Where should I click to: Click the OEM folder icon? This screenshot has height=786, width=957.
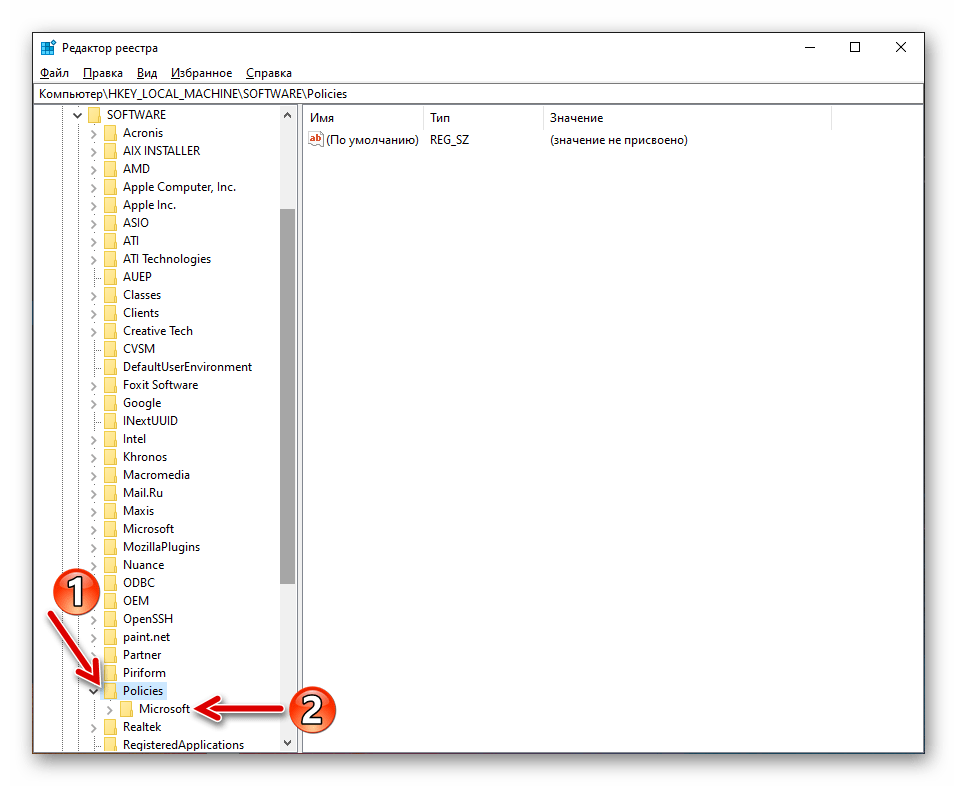coord(110,601)
